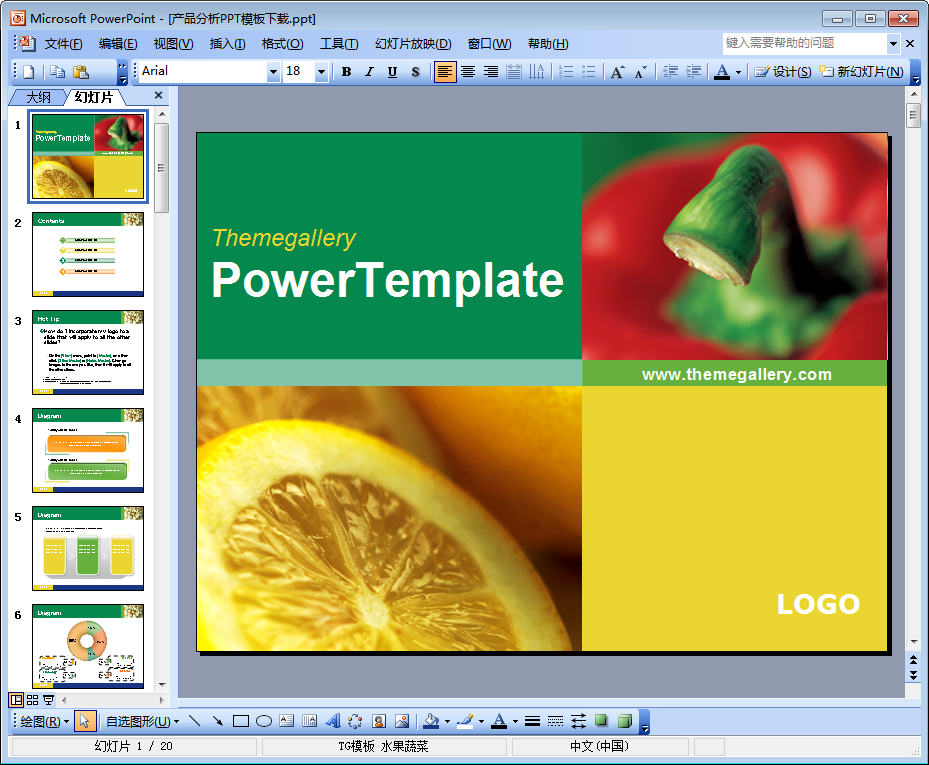
Task: Toggle Underline formatting
Action: pos(392,72)
